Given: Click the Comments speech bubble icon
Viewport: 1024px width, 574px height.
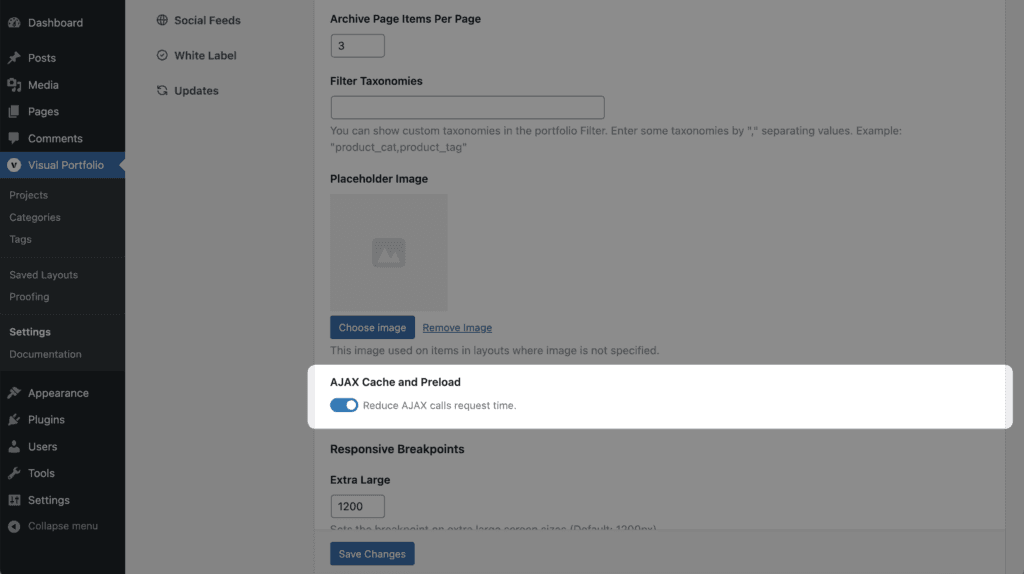Looking at the screenshot, I should coord(14,138).
